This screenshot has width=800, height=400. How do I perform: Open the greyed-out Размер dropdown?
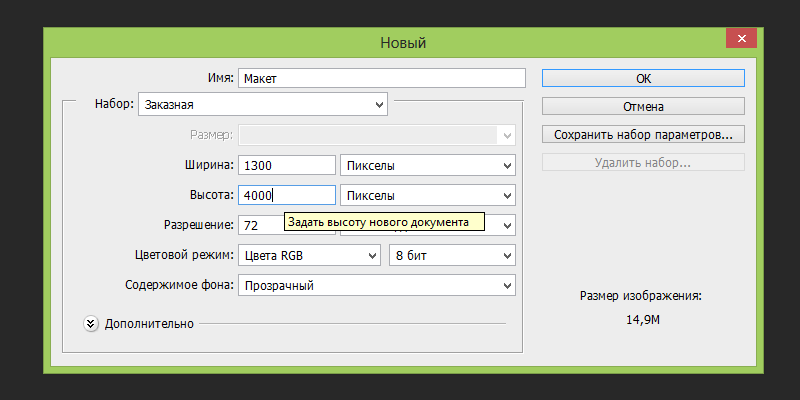pyautogui.click(x=376, y=134)
